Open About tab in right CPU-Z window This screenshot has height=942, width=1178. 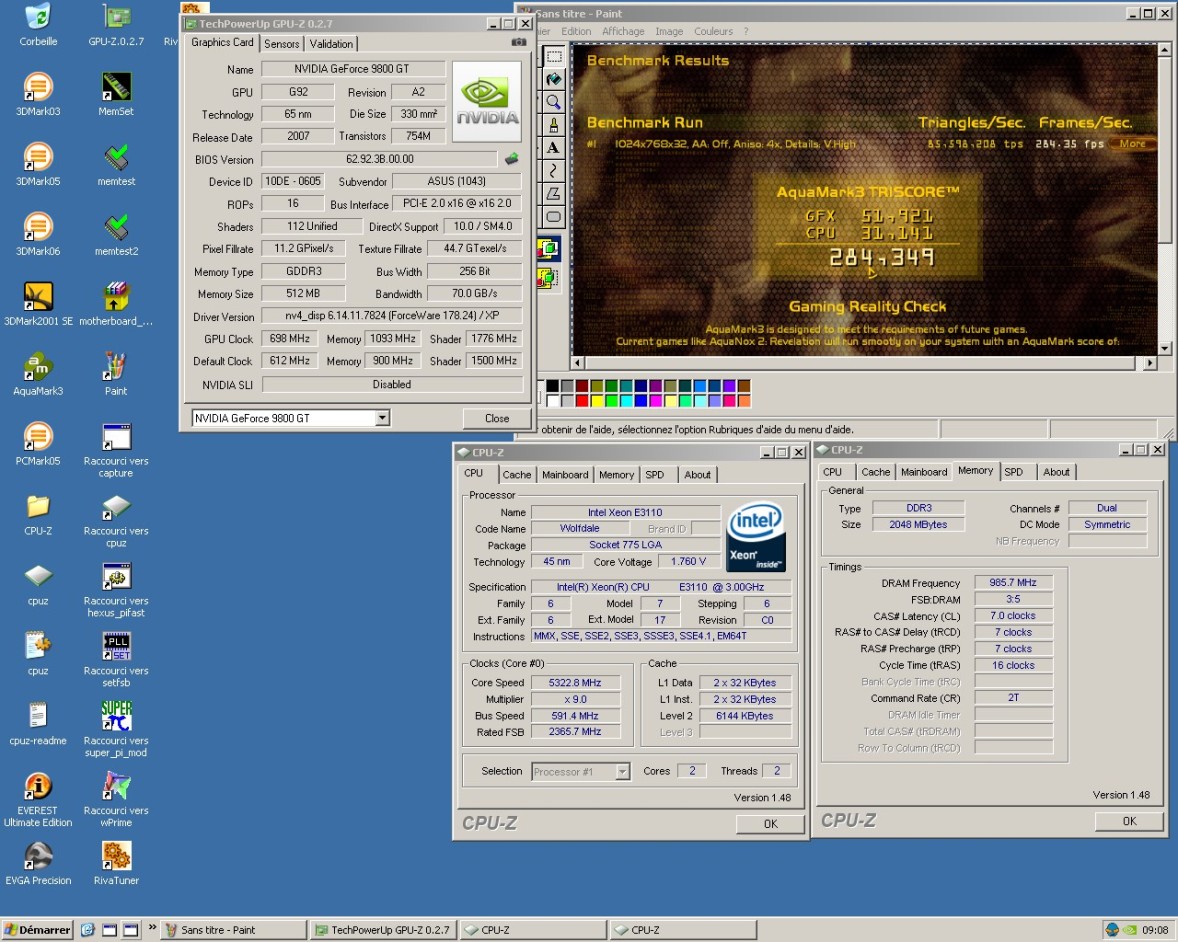(1056, 472)
